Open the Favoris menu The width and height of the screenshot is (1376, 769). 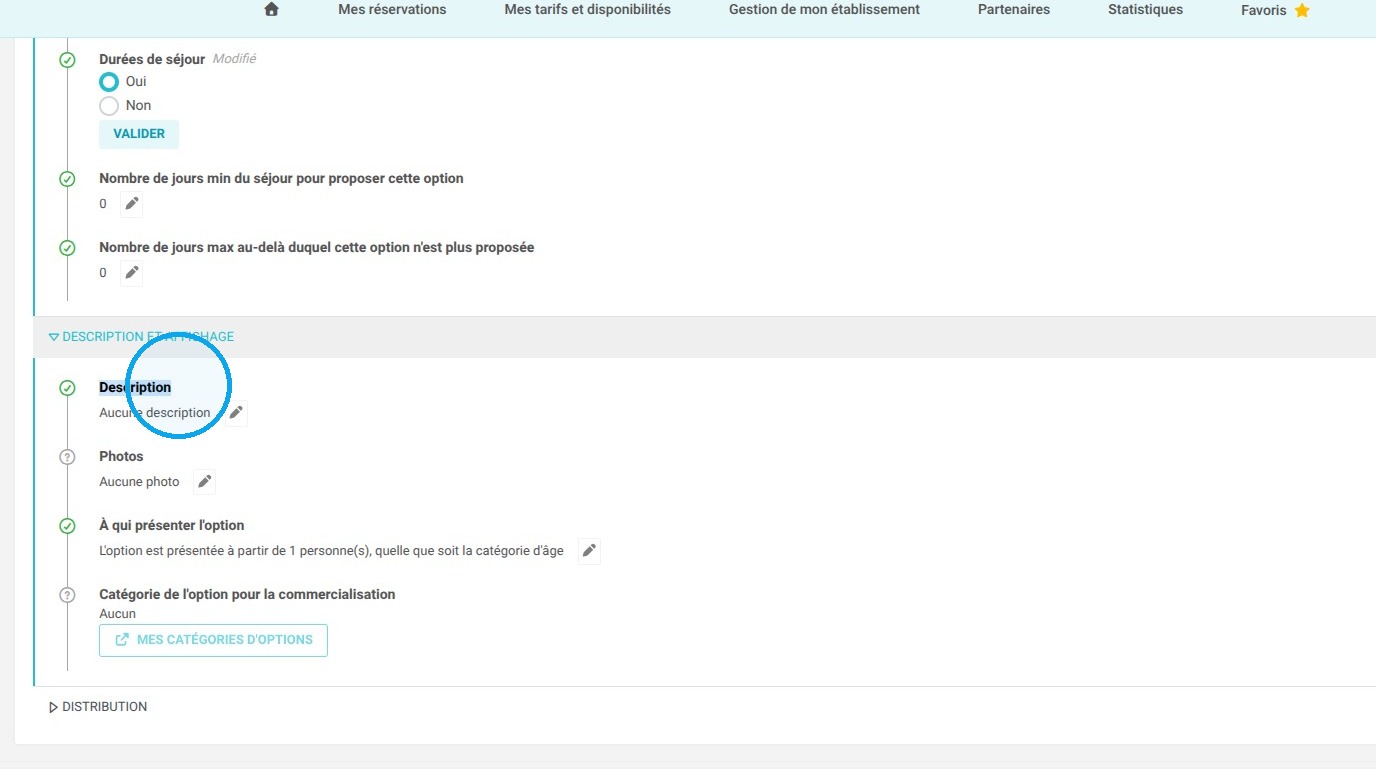click(1275, 11)
